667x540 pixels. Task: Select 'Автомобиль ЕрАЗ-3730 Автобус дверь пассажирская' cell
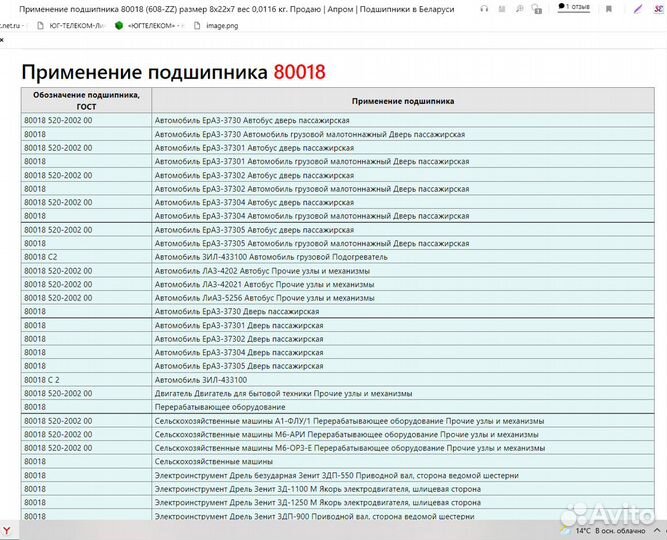(403, 120)
